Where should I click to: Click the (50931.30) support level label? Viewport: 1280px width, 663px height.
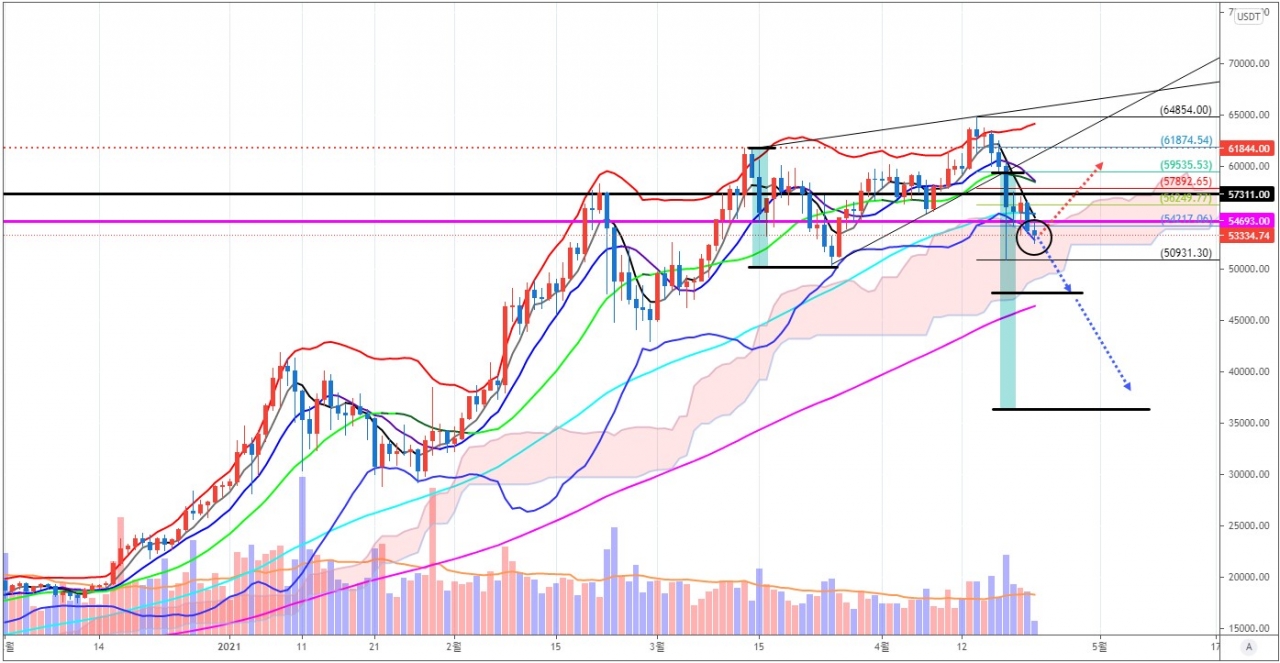click(1186, 254)
